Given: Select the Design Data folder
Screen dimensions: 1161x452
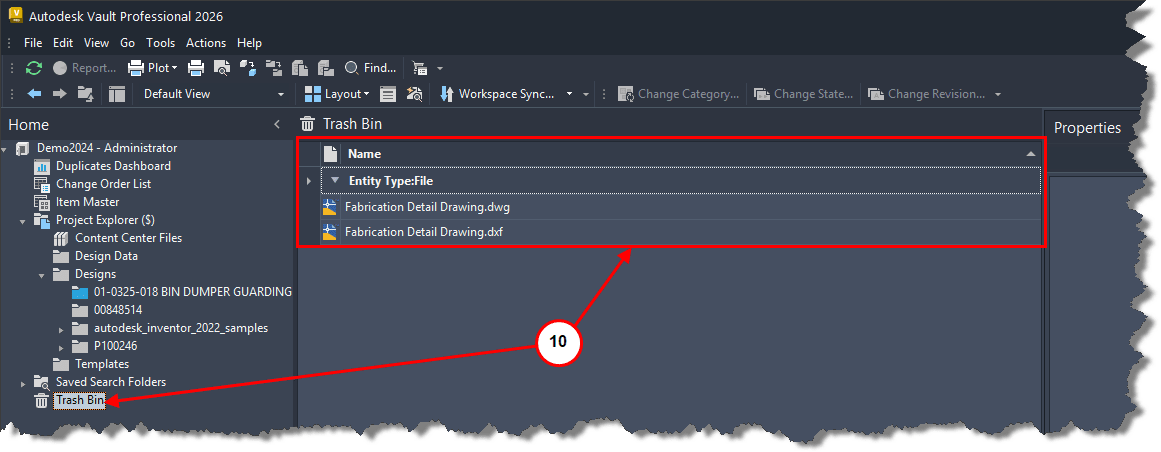Looking at the screenshot, I should 106,256.
